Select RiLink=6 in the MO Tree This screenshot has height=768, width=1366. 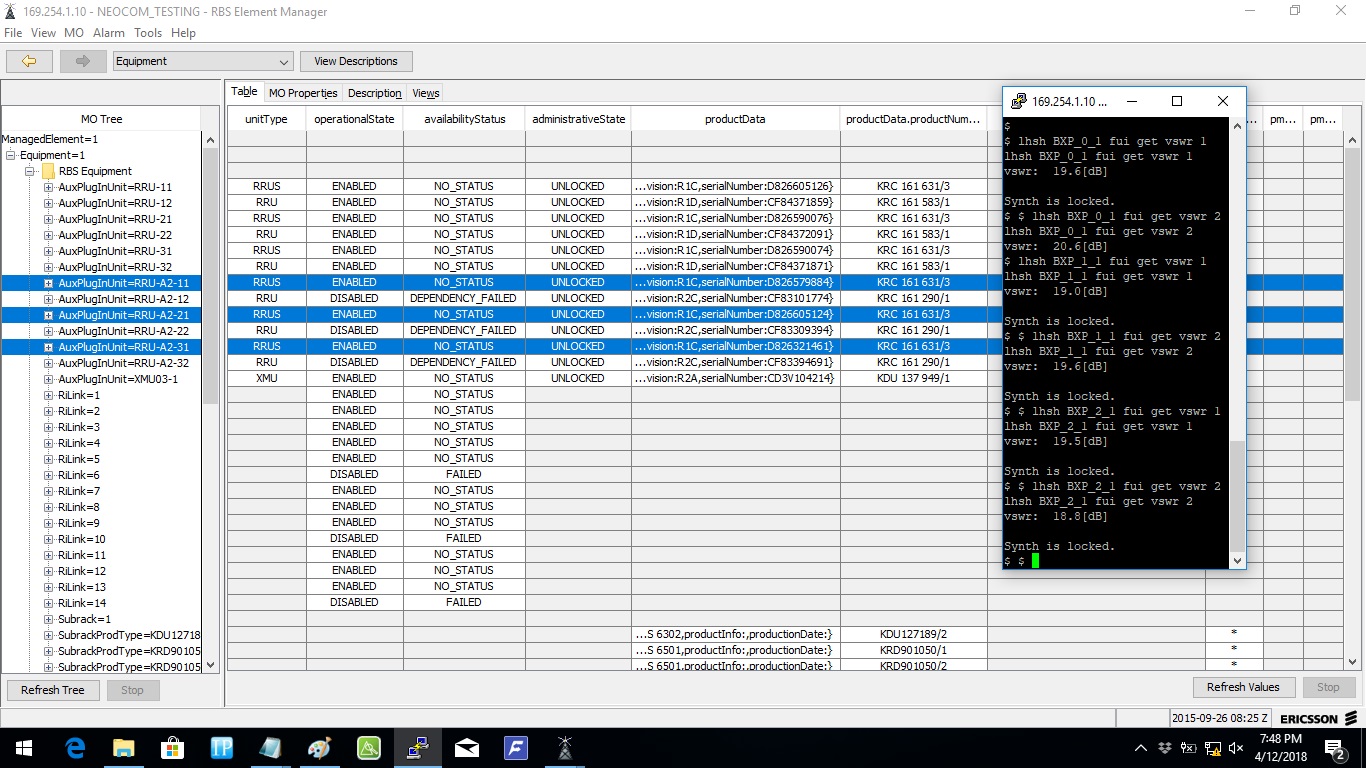[78, 475]
